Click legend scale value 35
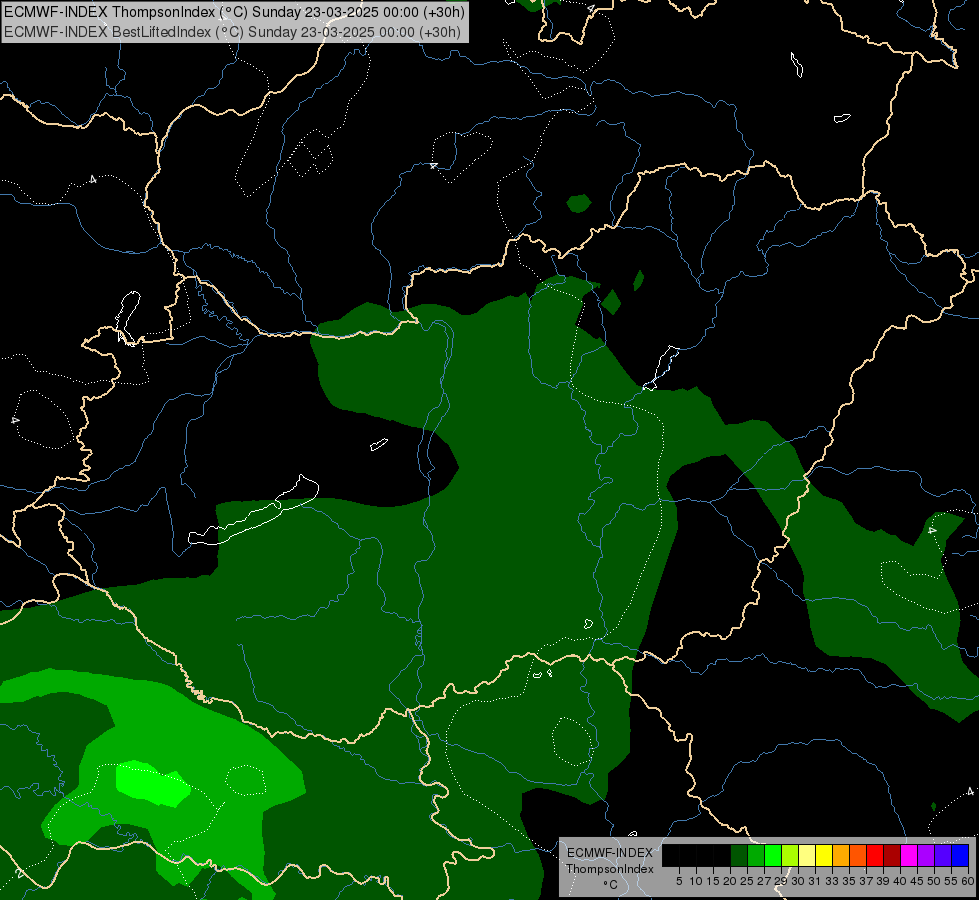 point(849,881)
